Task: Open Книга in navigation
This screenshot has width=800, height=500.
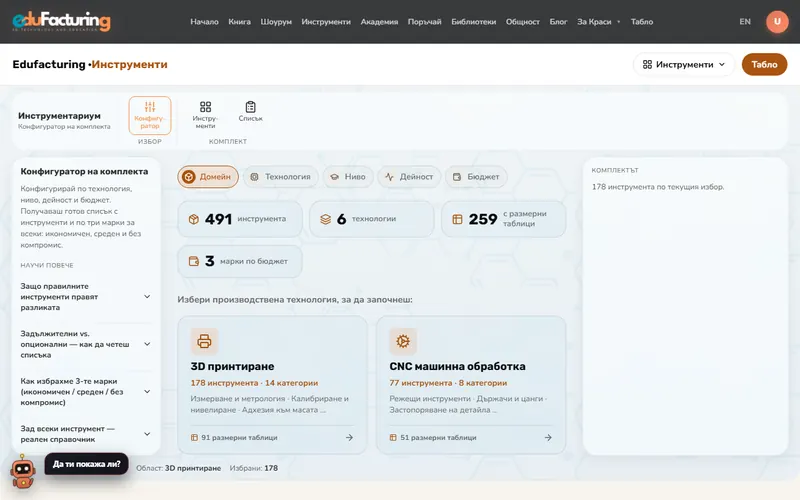Action: pos(239,21)
